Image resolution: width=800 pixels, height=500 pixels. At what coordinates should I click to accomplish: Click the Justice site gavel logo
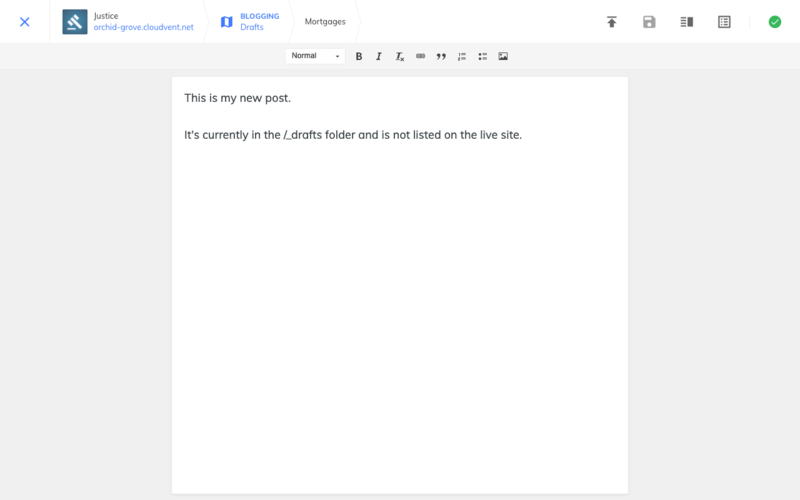[75, 22]
